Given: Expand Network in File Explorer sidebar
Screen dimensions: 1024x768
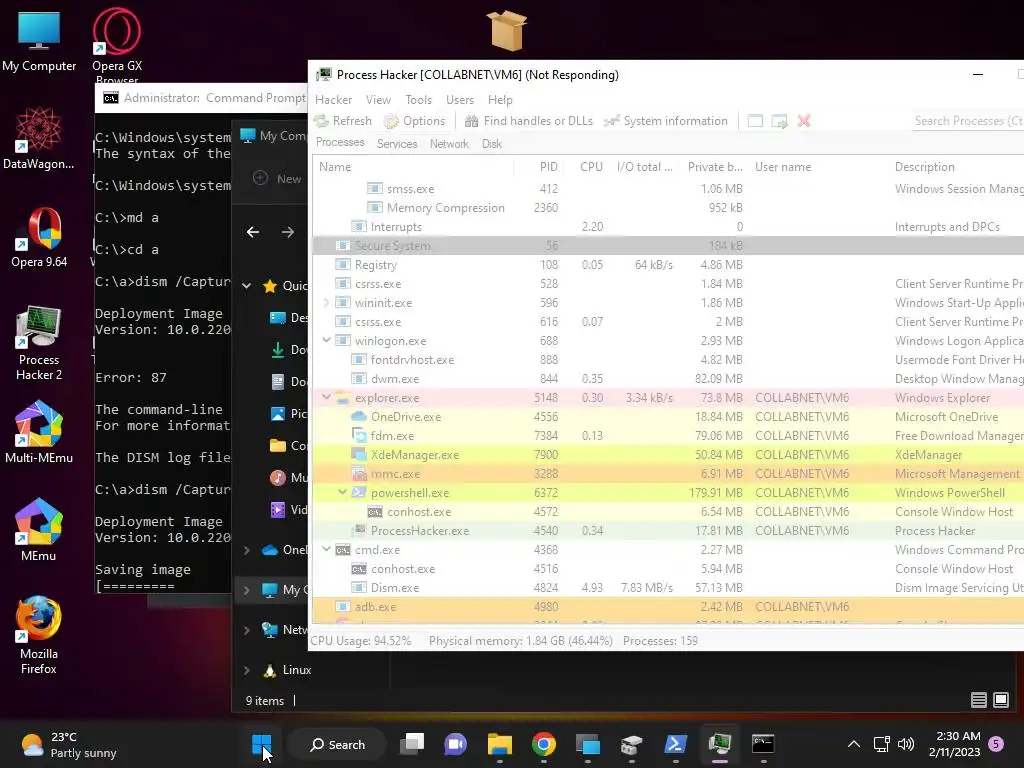Looking at the screenshot, I should [x=247, y=630].
